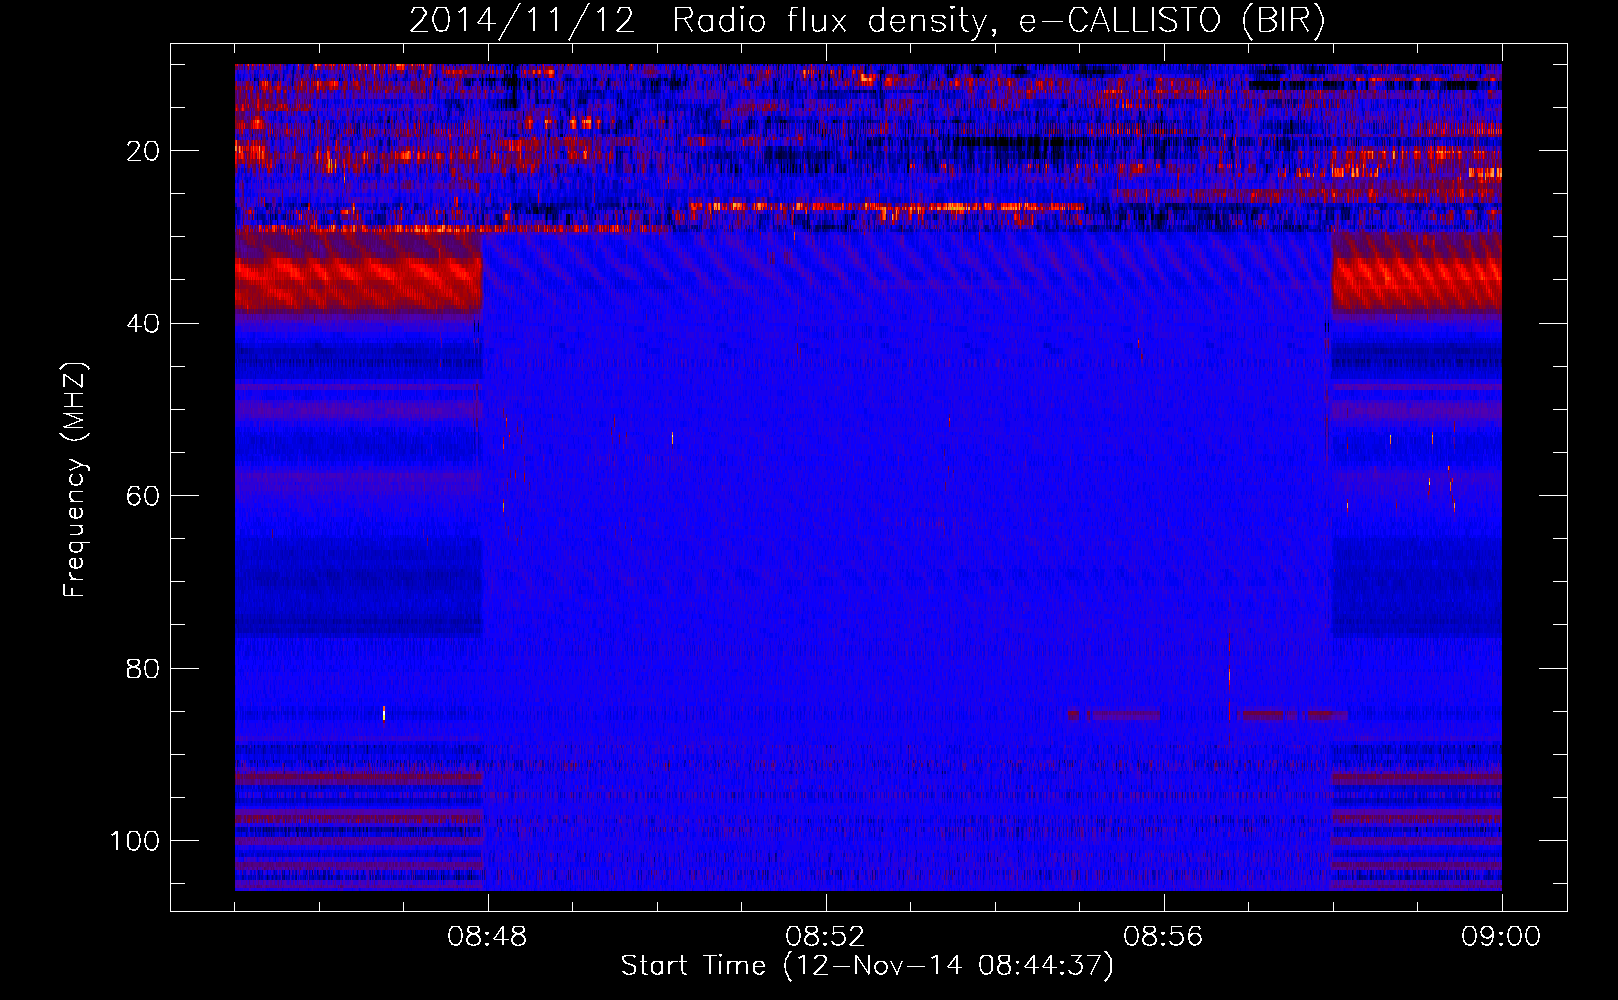Click the 08:48 time tick label
1618x1000 pixels.
coord(487,937)
